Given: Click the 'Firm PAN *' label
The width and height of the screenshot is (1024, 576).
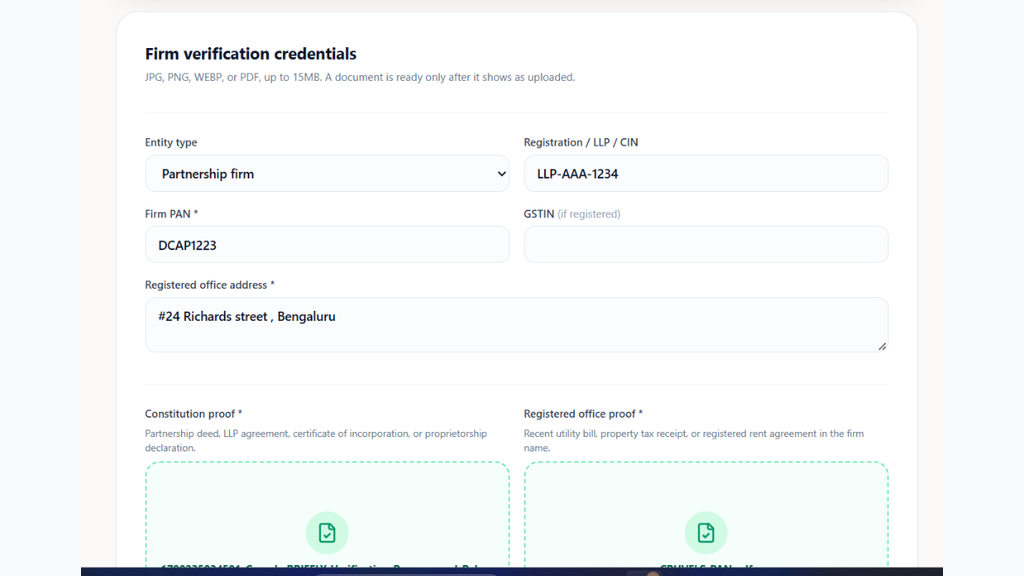Looking at the screenshot, I should [x=171, y=214].
